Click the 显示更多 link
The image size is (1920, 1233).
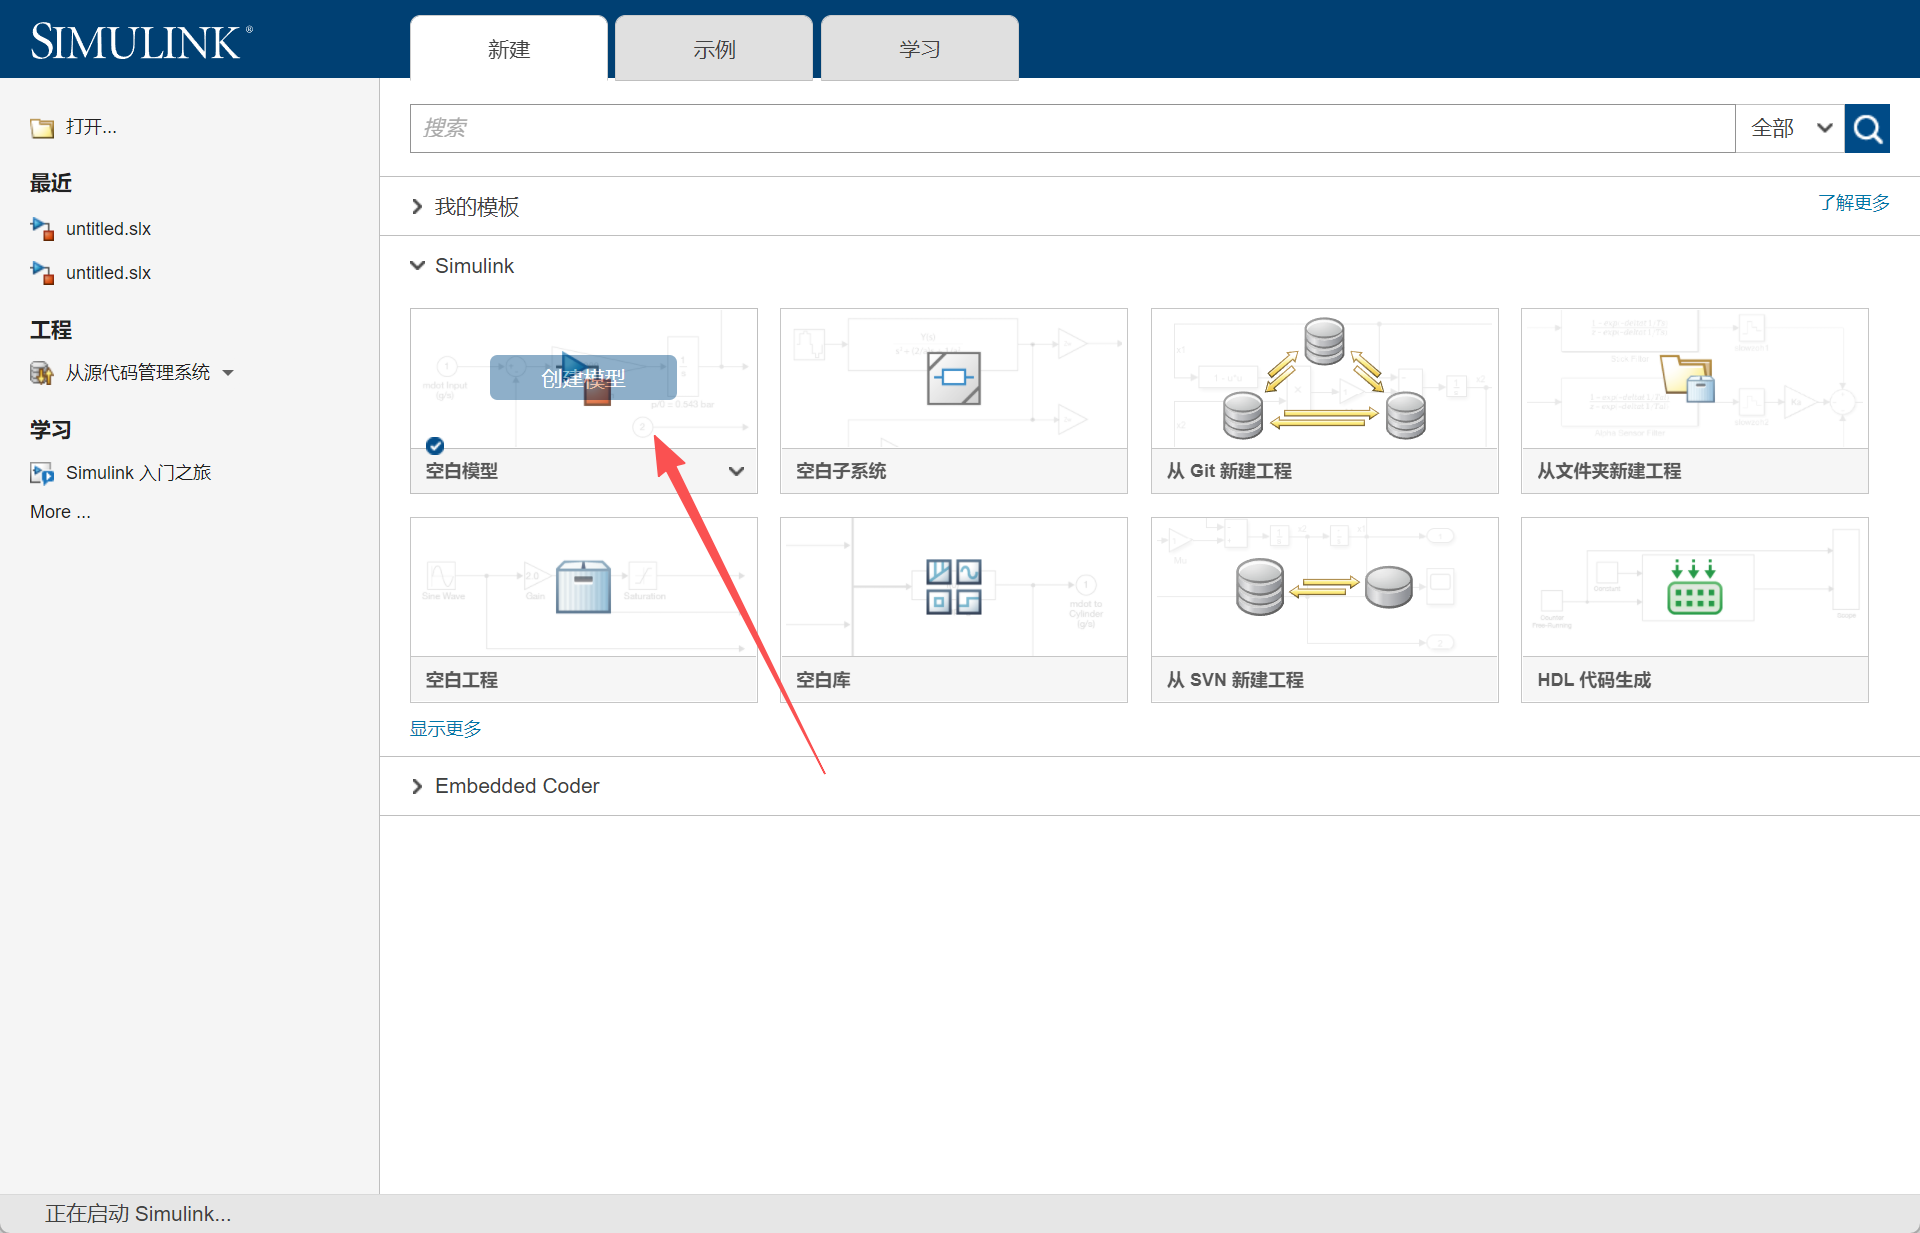[446, 729]
